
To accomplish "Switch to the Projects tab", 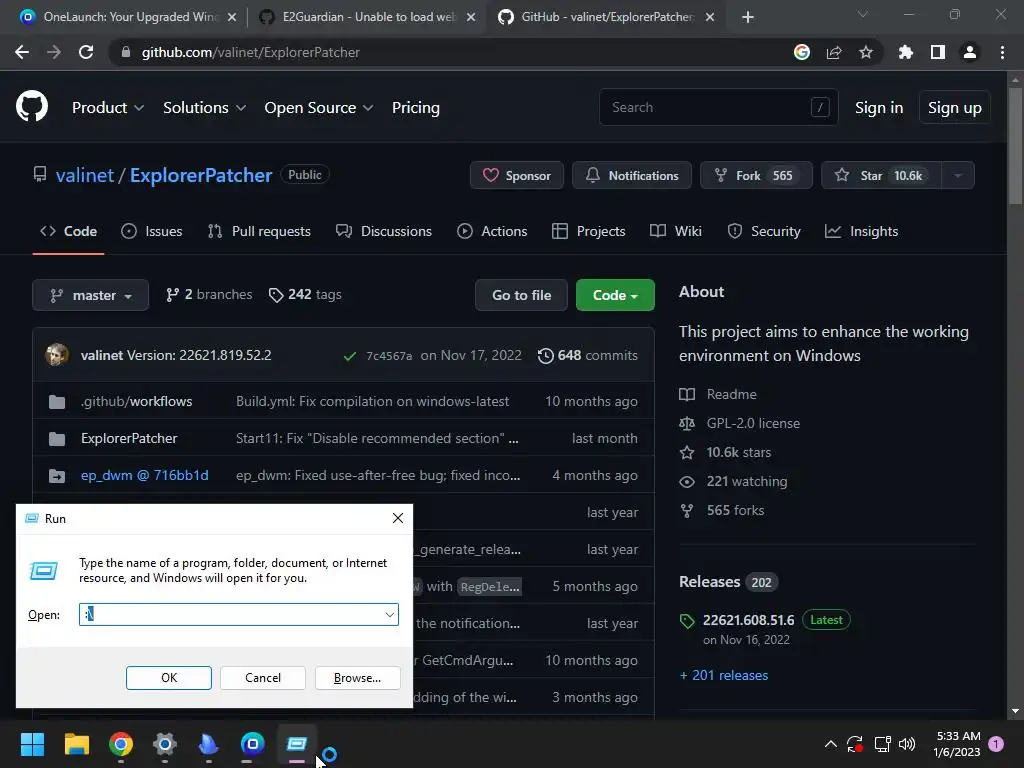I will 588,231.
